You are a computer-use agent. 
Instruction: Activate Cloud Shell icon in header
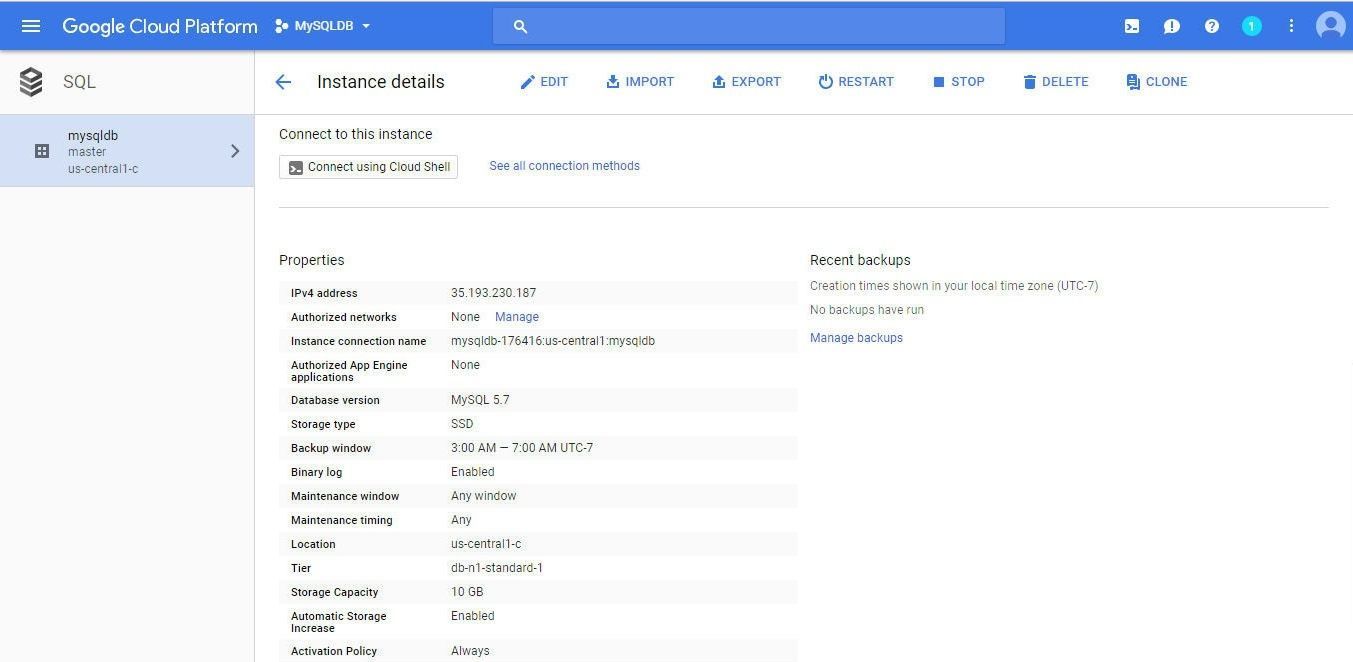tap(1131, 26)
